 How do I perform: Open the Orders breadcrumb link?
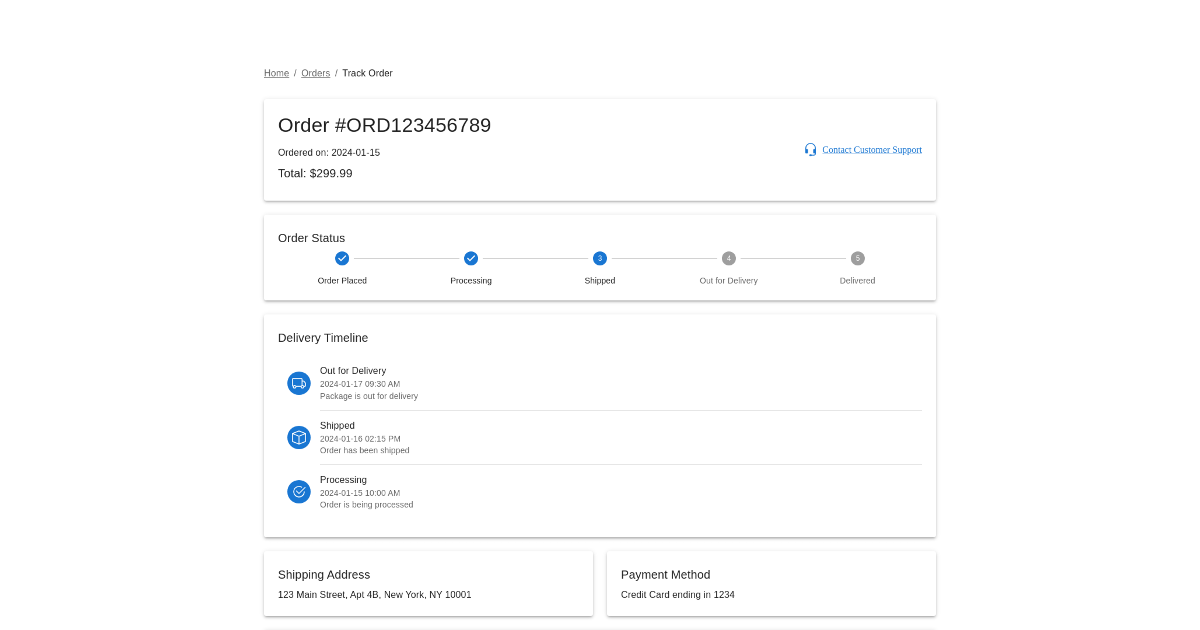click(x=315, y=73)
